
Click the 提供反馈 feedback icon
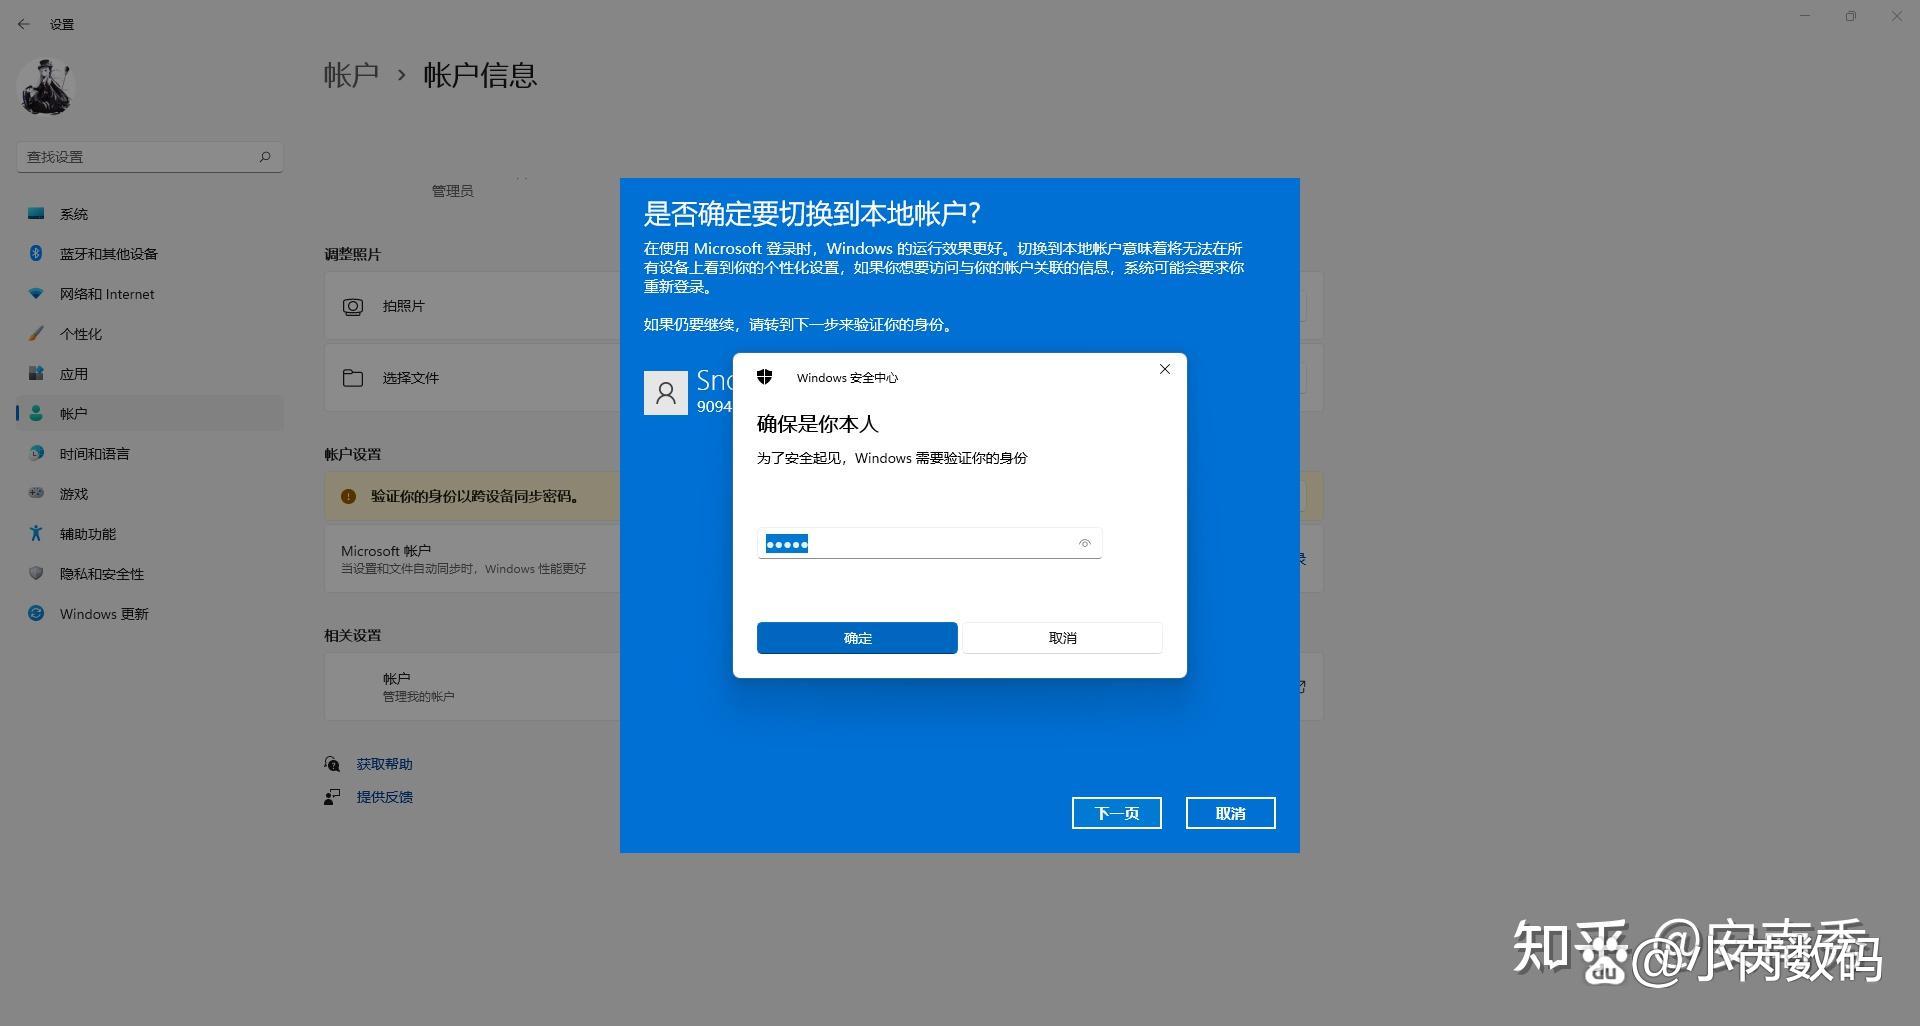332,797
